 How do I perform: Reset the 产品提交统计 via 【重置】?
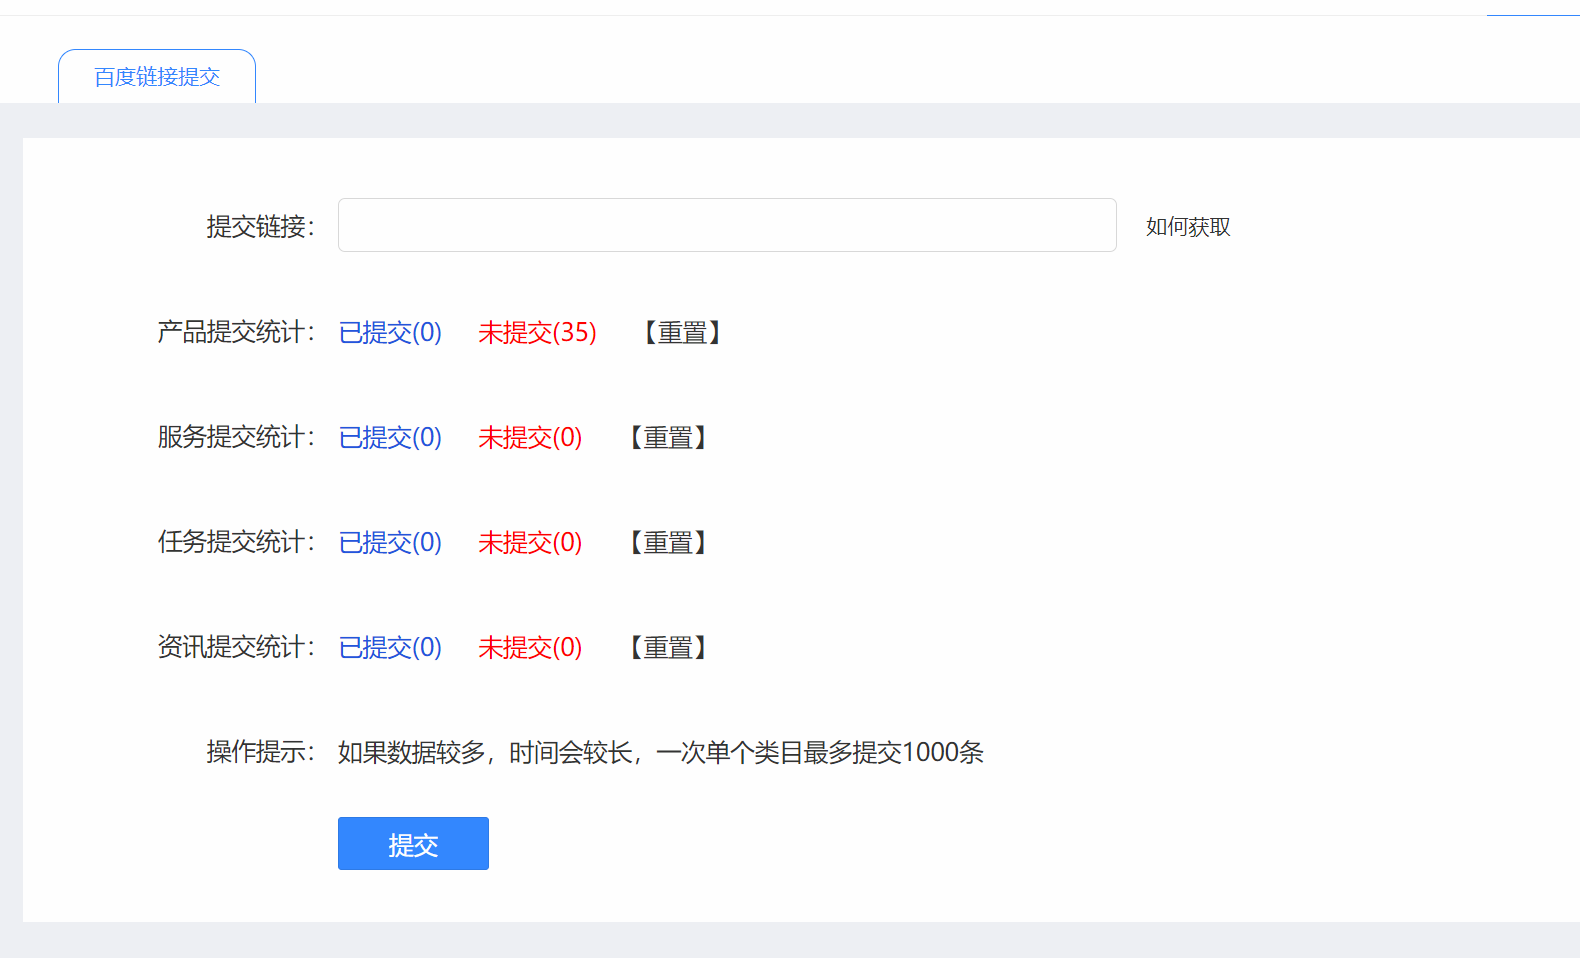[683, 332]
